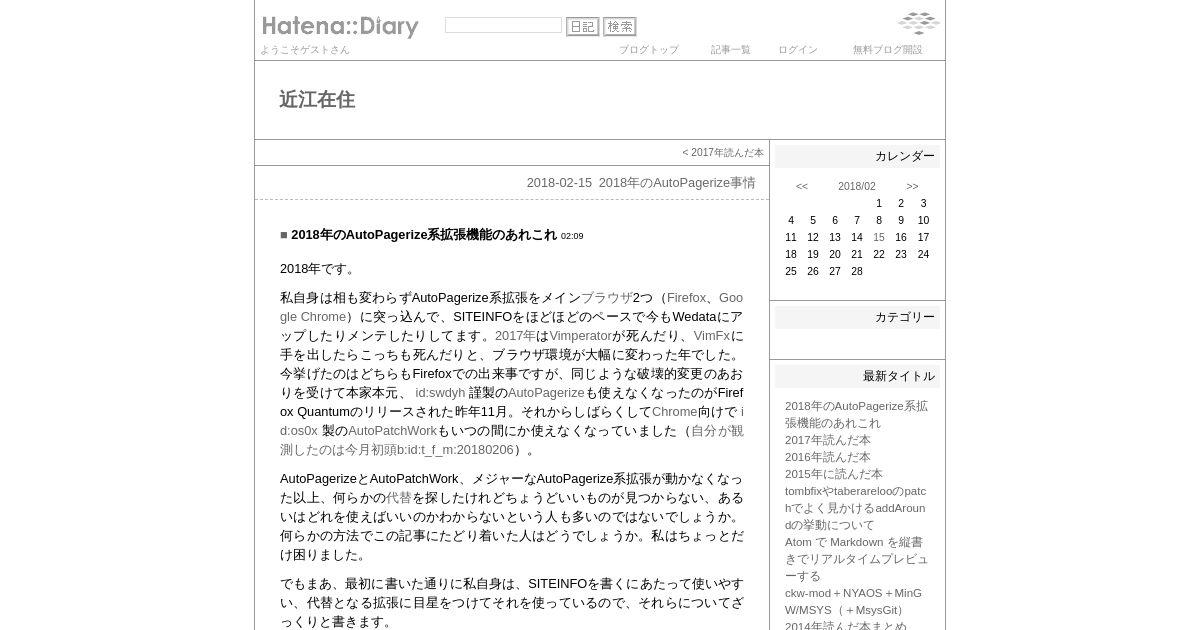The image size is (1200, 630).
Task: Open the Chrome keyword link
Action: tap(675, 412)
